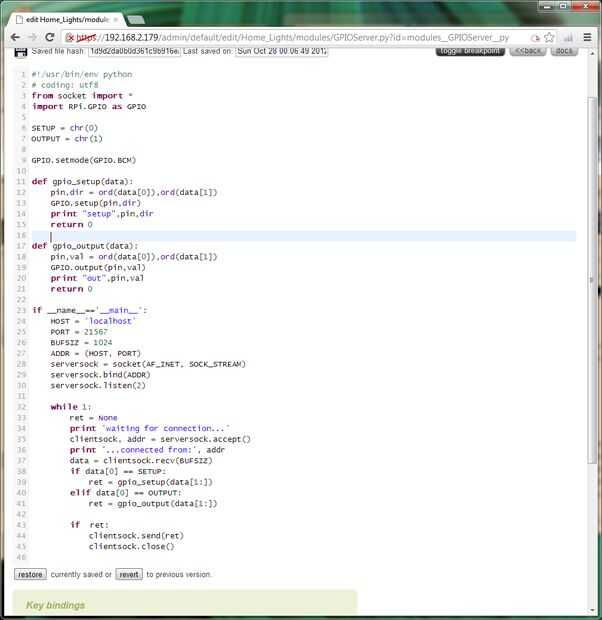Open the docs button
This screenshot has height=620, width=602.
[x=564, y=51]
